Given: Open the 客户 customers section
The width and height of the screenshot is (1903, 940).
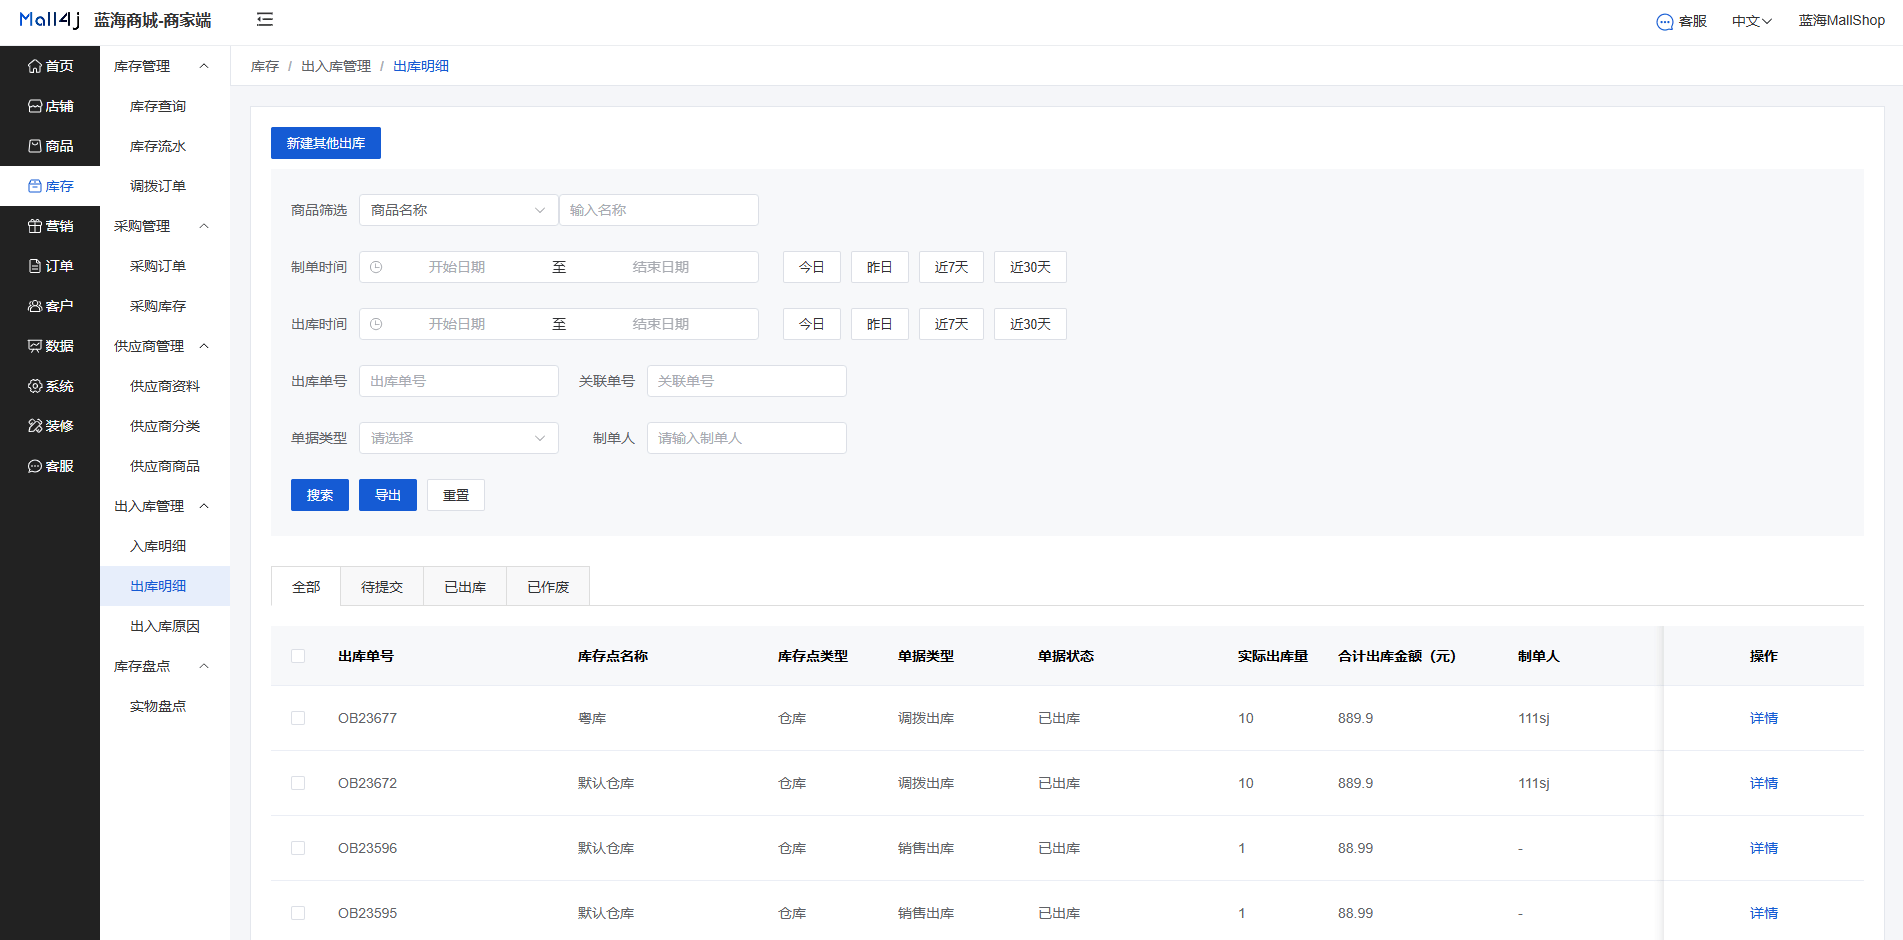Looking at the screenshot, I should coord(50,306).
